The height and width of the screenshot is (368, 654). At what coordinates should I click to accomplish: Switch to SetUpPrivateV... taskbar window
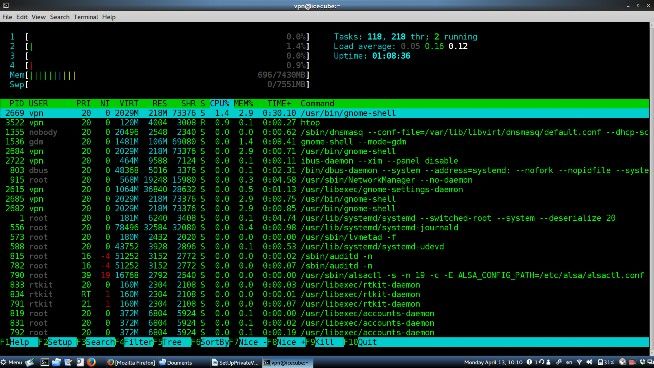pyautogui.click(x=235, y=363)
